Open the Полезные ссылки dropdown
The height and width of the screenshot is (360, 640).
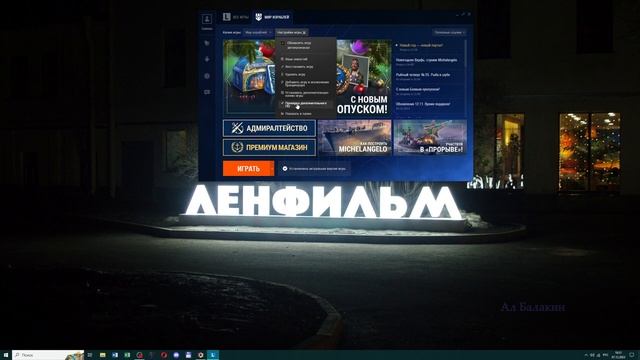pyautogui.click(x=449, y=32)
